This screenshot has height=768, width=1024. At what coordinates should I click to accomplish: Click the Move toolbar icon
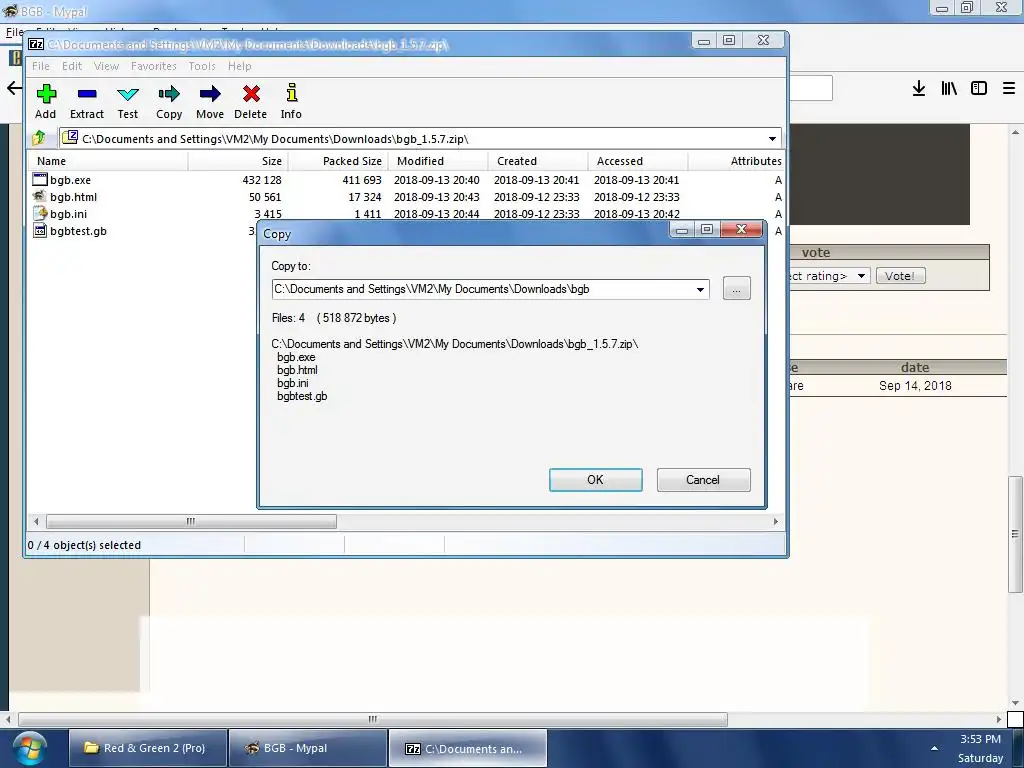click(x=210, y=94)
